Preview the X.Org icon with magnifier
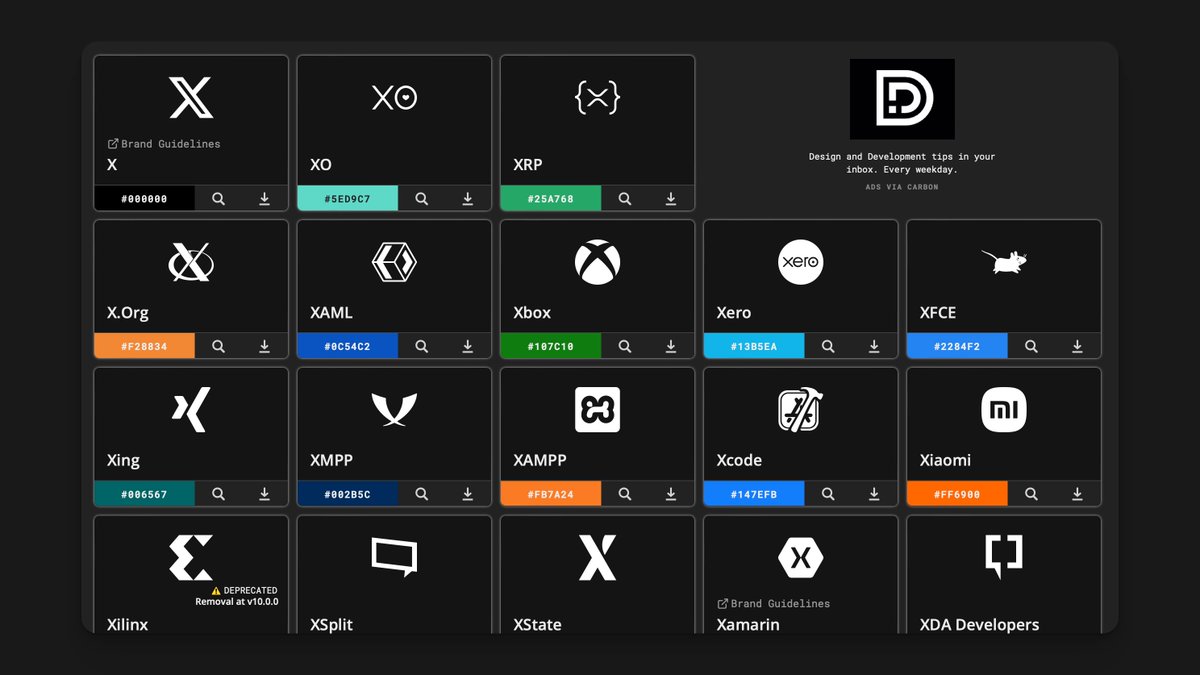 [x=218, y=347]
